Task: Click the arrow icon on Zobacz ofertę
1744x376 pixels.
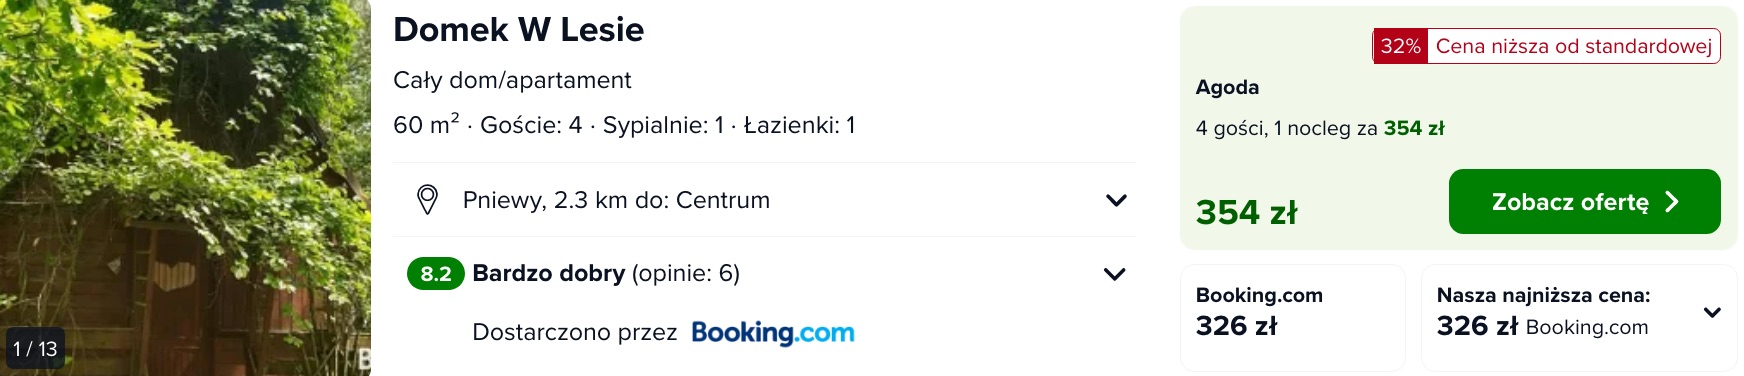Action: click(1672, 202)
